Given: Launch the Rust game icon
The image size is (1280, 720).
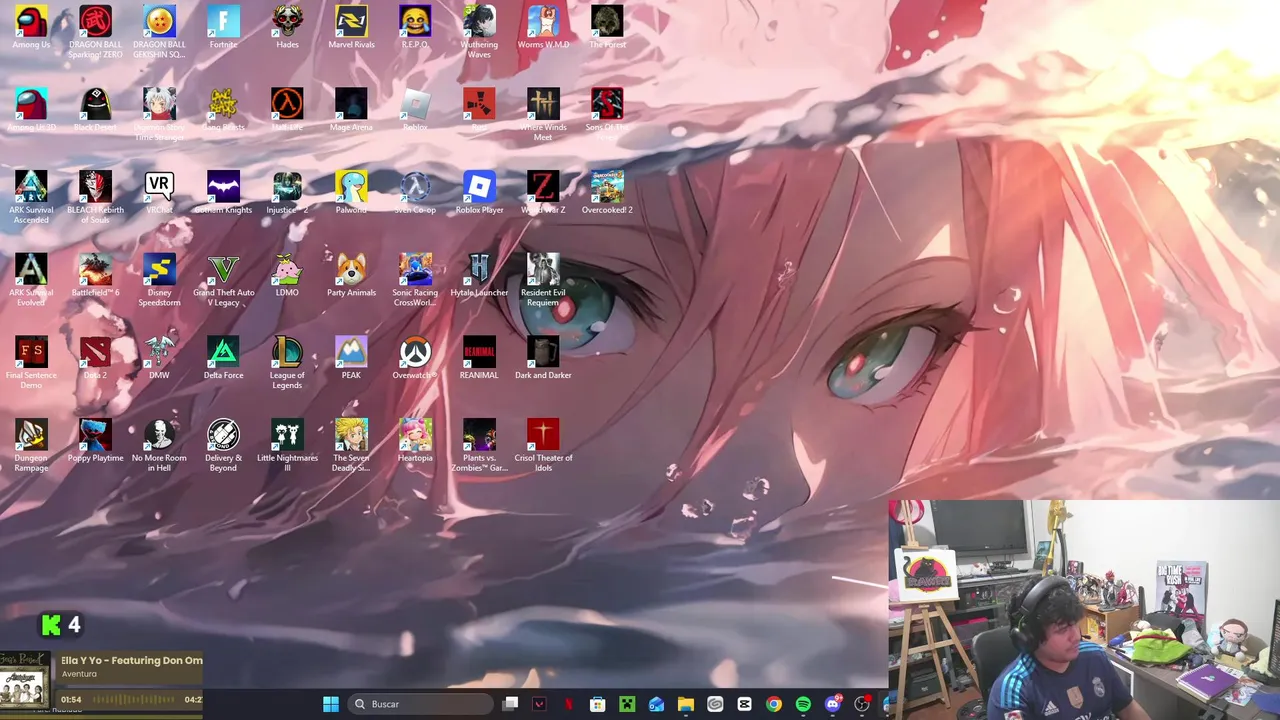Looking at the screenshot, I should [x=479, y=110].
